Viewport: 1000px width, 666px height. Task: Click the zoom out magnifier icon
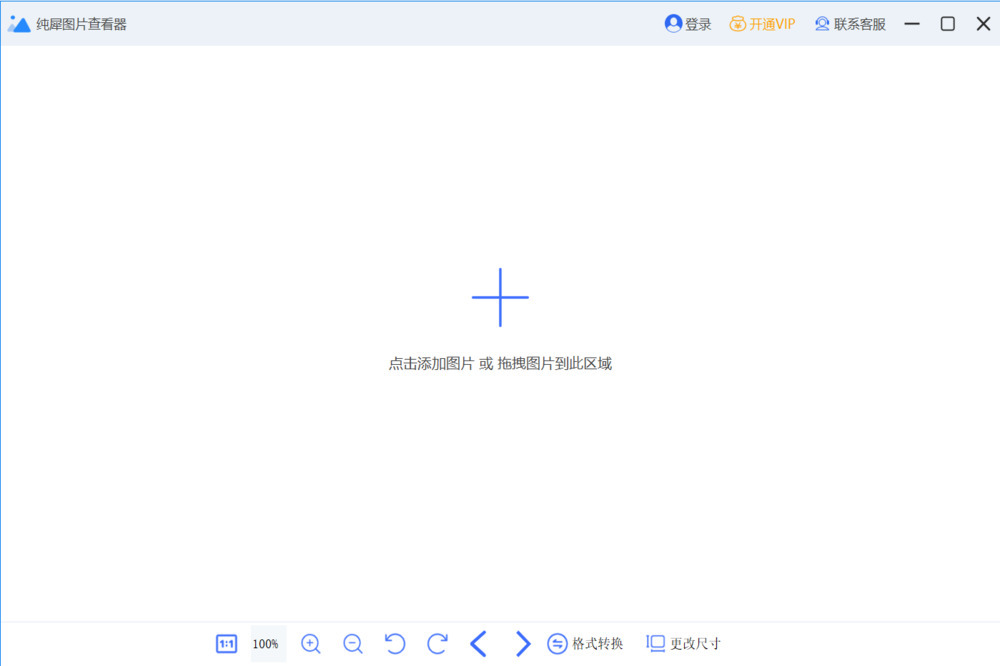tap(353, 644)
